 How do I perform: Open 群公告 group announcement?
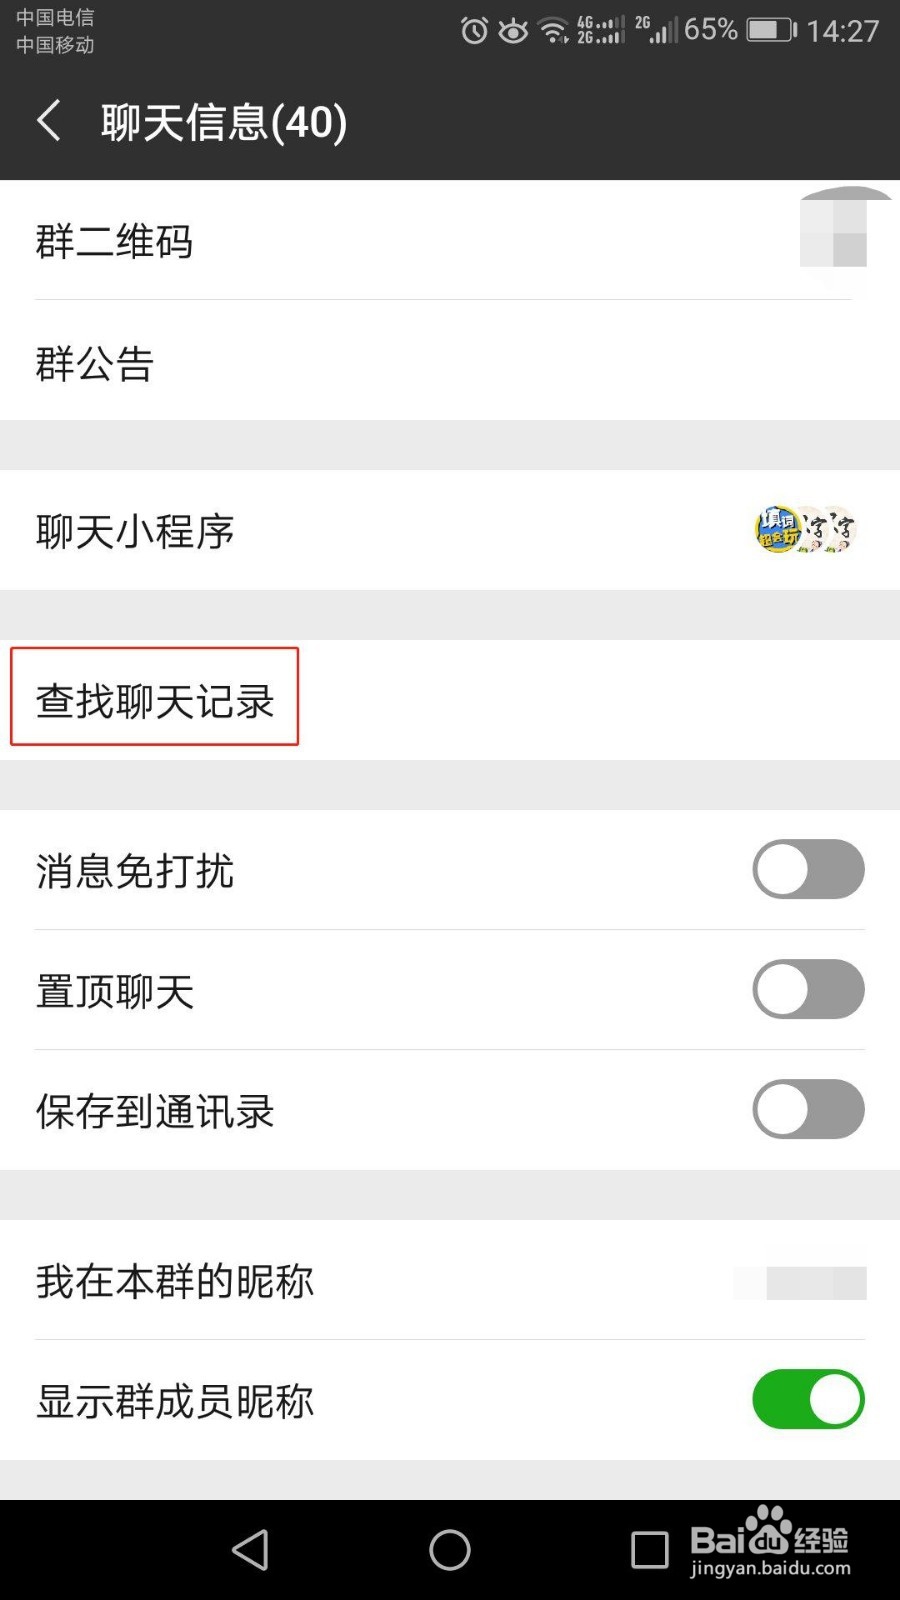[x=450, y=361]
